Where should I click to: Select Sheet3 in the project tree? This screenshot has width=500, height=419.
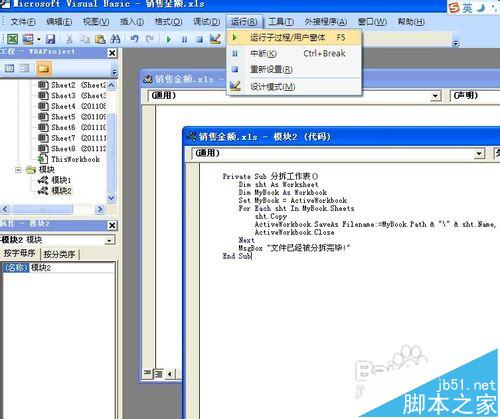coord(72,96)
